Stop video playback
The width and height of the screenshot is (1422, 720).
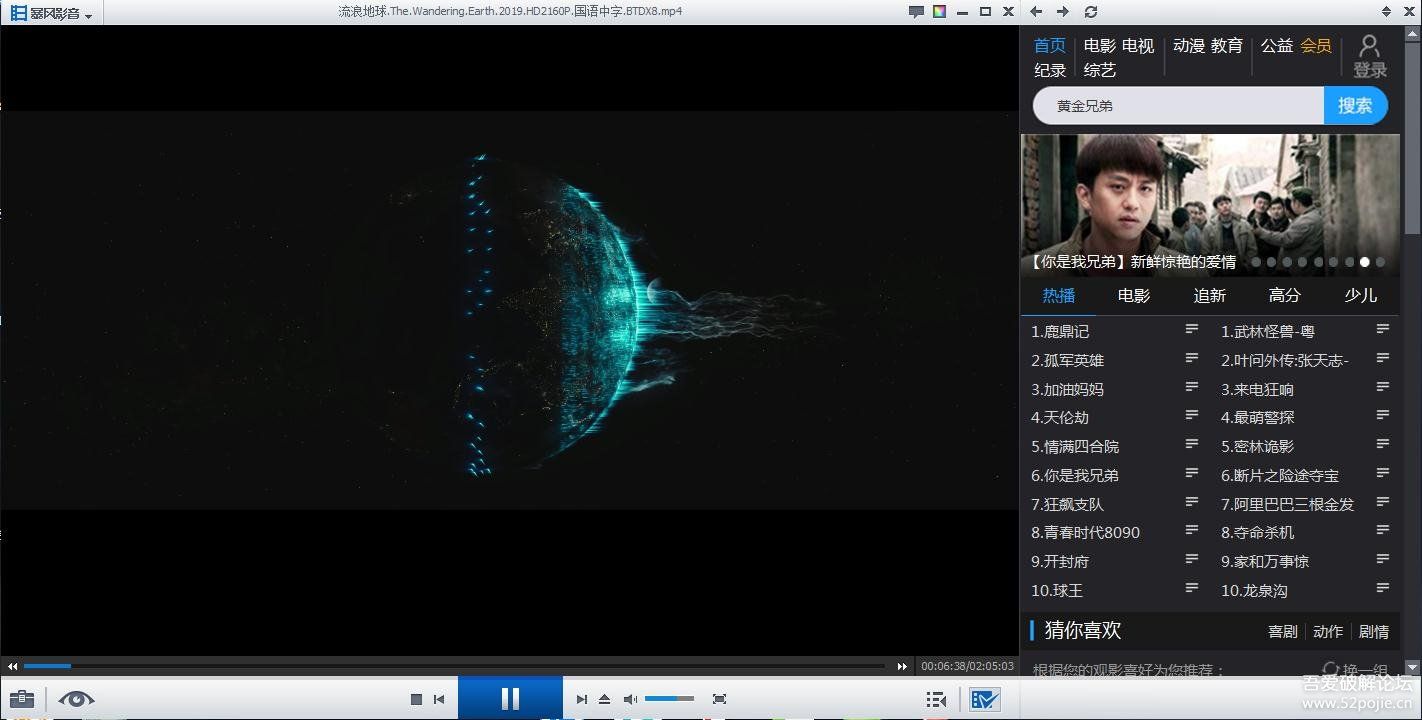pos(416,699)
